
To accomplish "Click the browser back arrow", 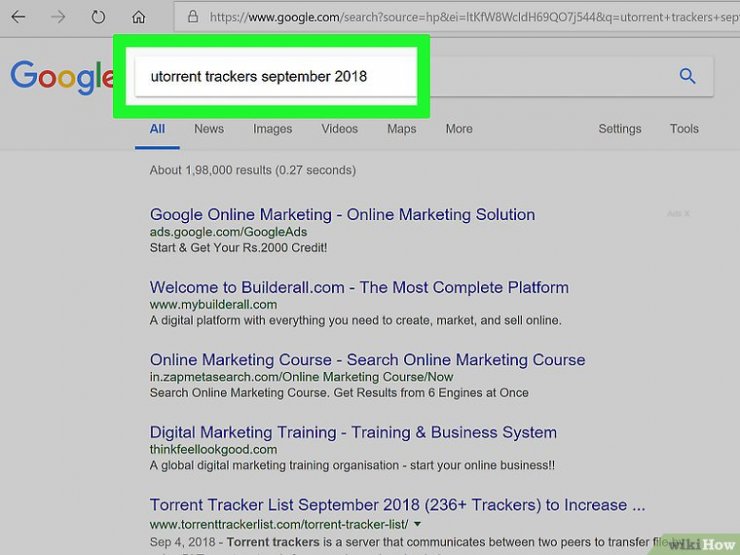I will point(18,17).
